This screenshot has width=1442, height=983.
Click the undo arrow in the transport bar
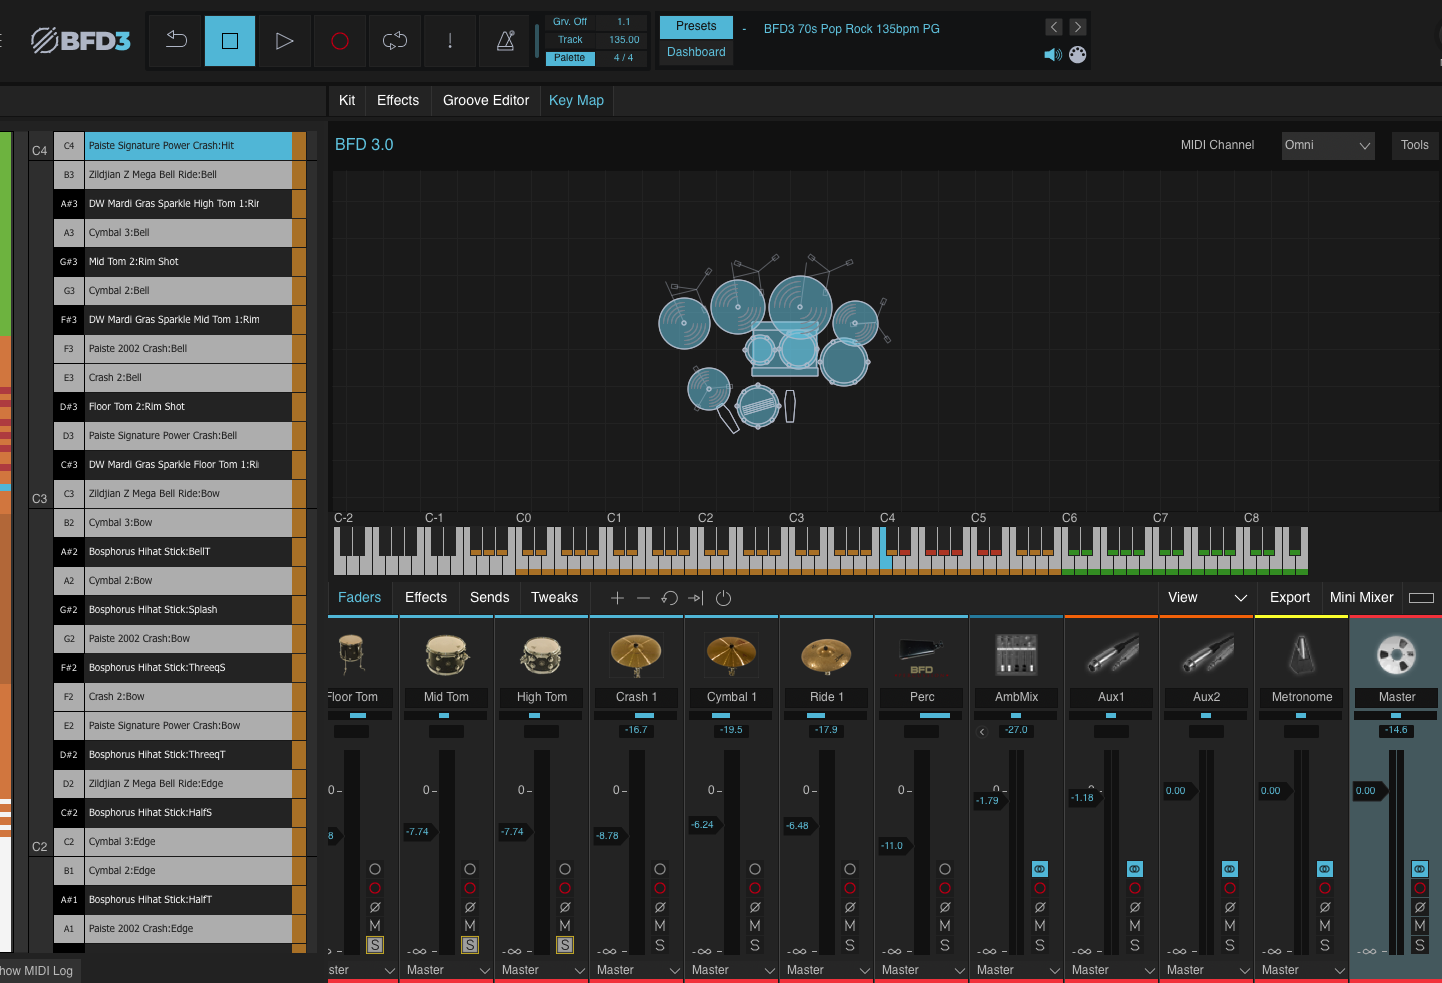pos(176,40)
